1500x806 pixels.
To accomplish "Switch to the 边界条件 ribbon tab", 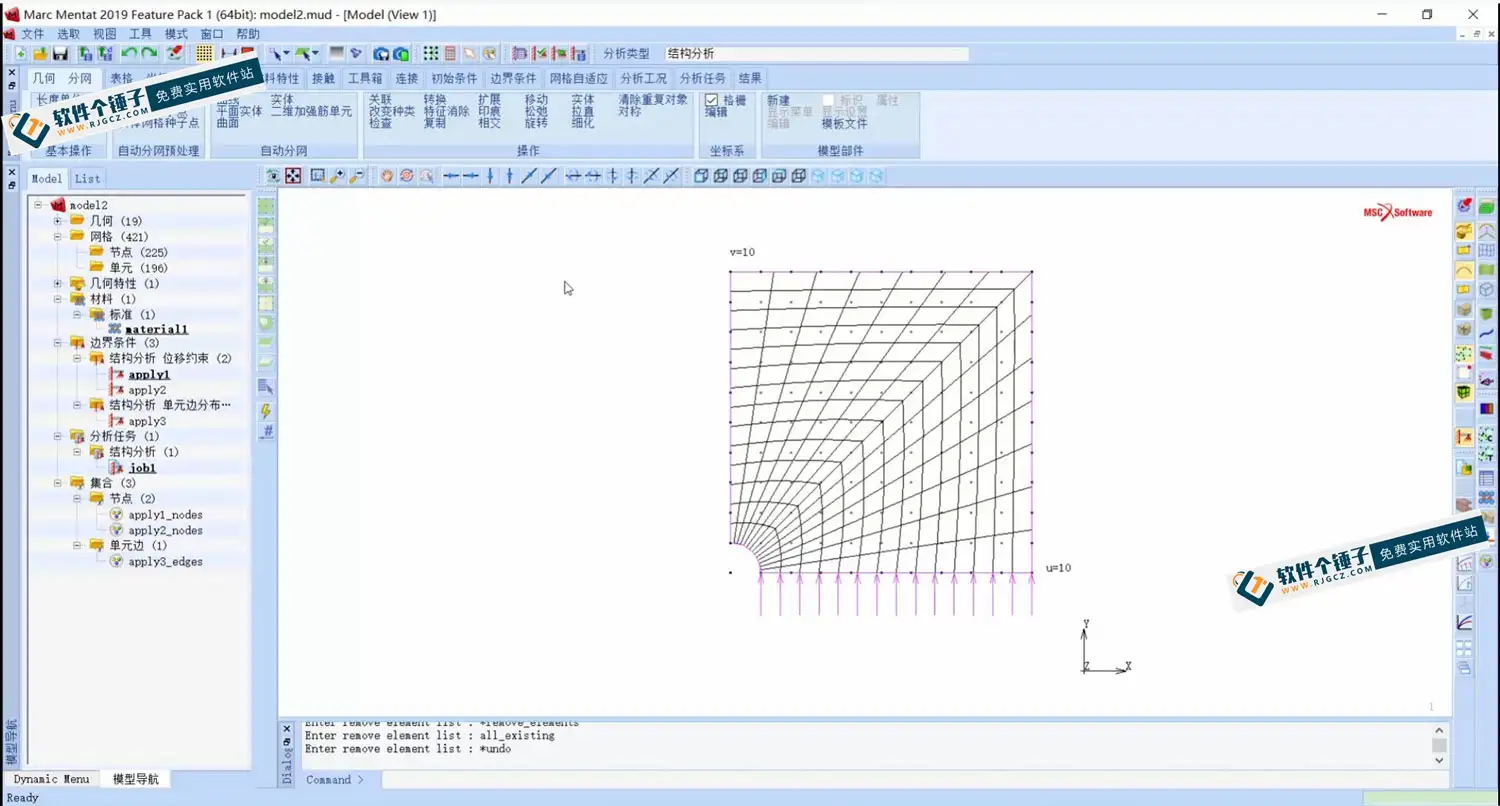I will point(513,78).
